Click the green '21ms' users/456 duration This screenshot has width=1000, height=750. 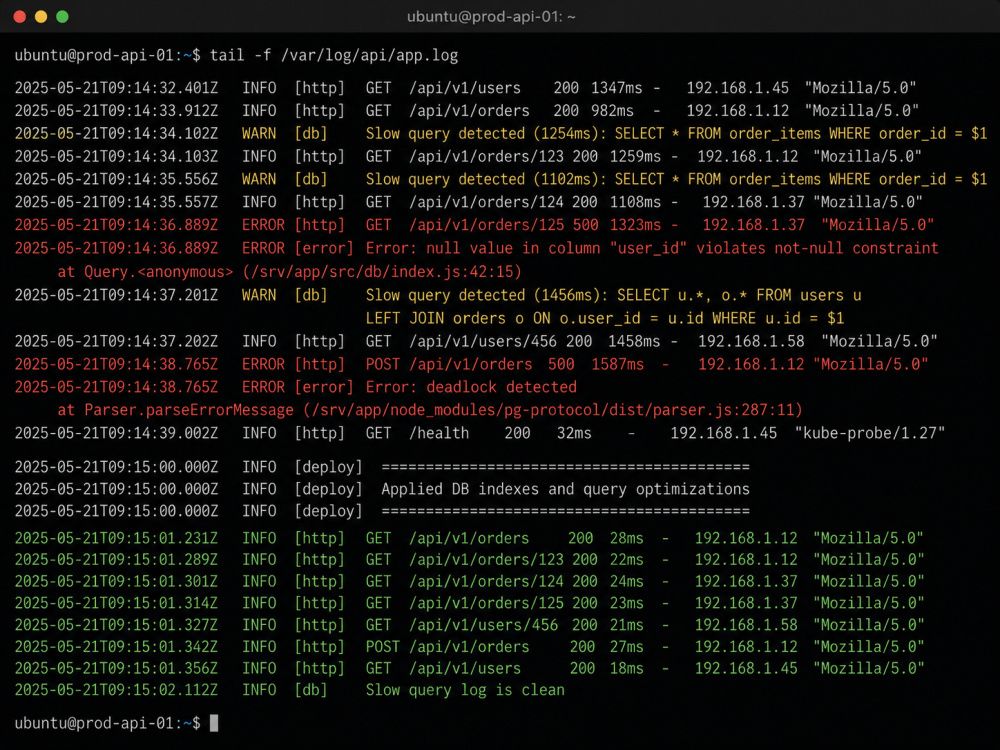(626, 625)
